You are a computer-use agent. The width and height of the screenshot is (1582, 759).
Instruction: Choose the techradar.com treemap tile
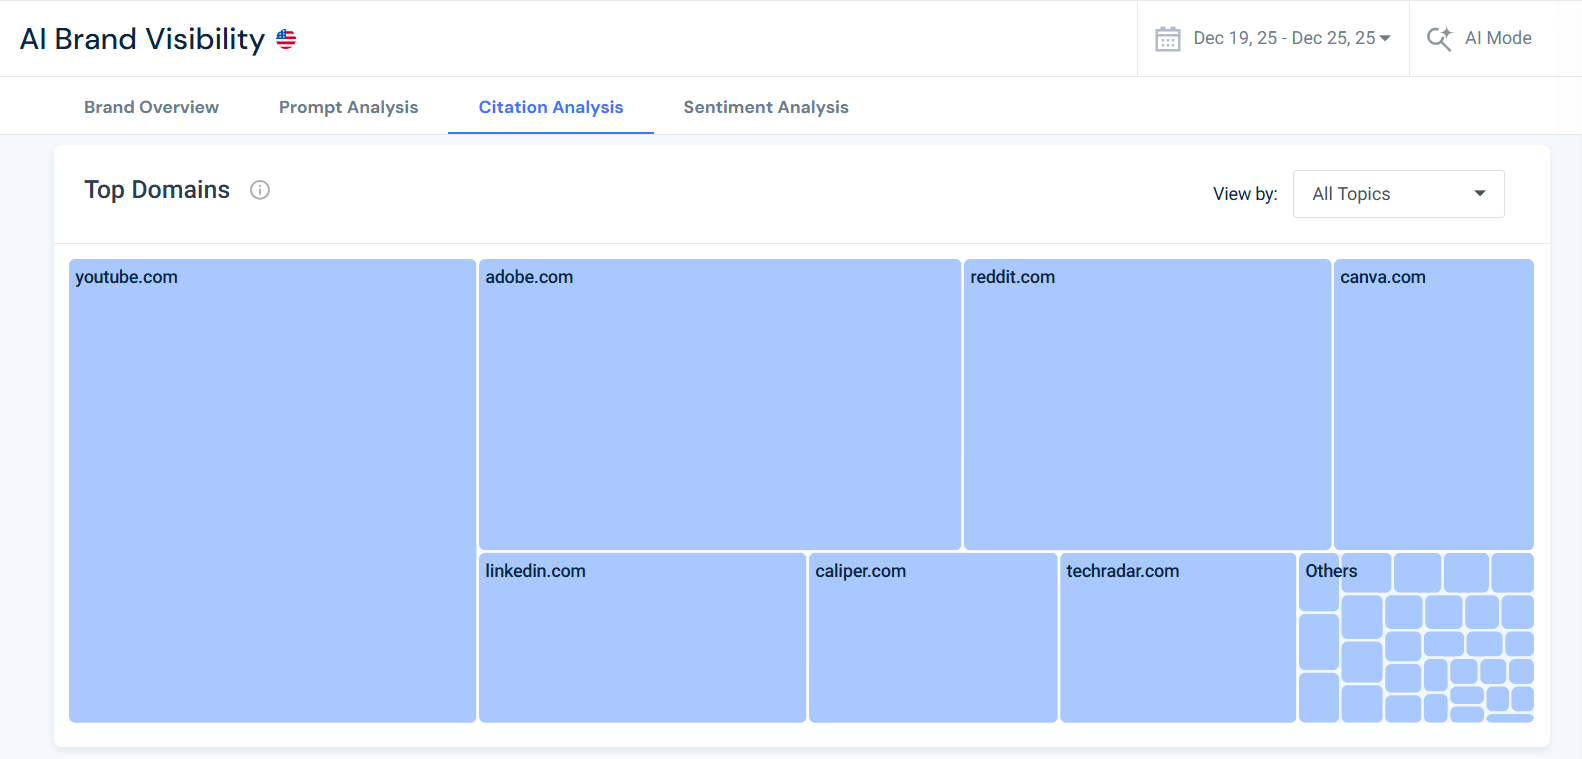1178,638
